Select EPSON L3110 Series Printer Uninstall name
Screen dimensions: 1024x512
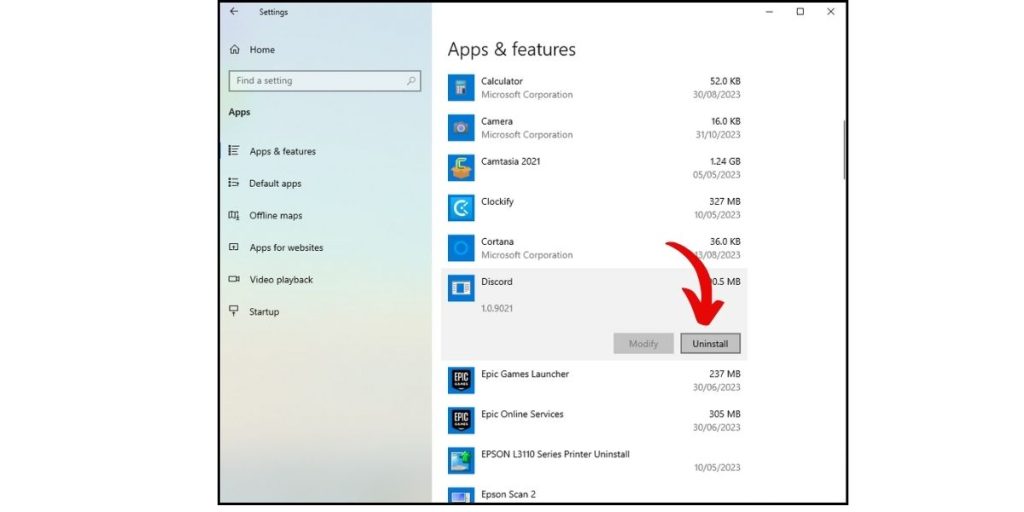[x=555, y=454]
